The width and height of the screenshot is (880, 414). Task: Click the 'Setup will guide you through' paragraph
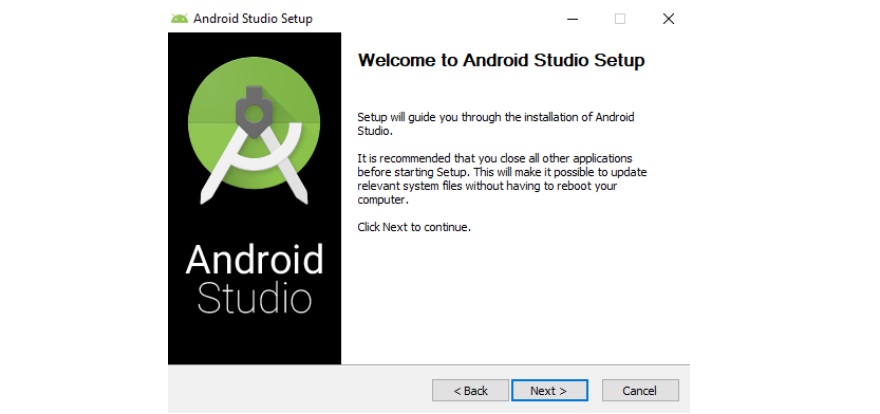[496, 124]
